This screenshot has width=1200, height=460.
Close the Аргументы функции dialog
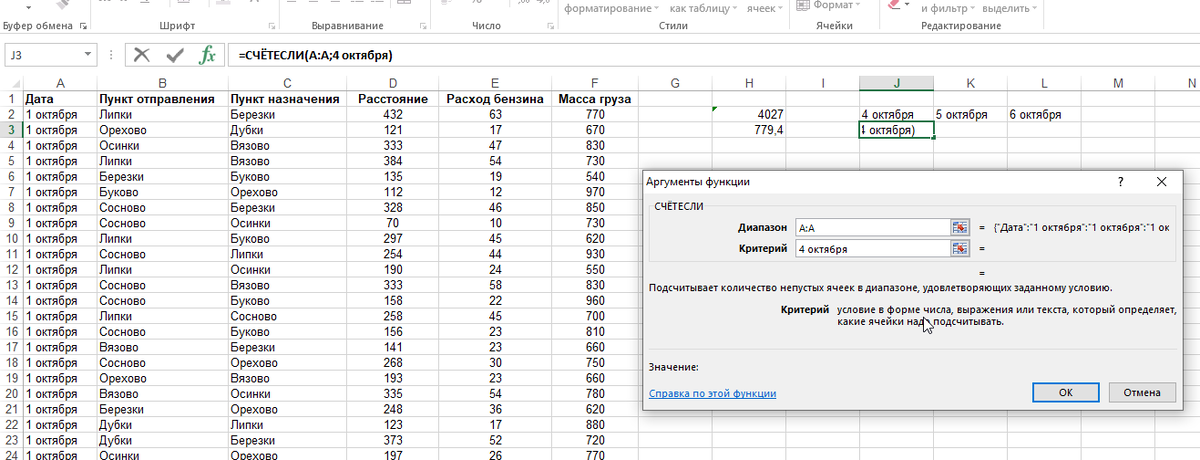(1161, 182)
